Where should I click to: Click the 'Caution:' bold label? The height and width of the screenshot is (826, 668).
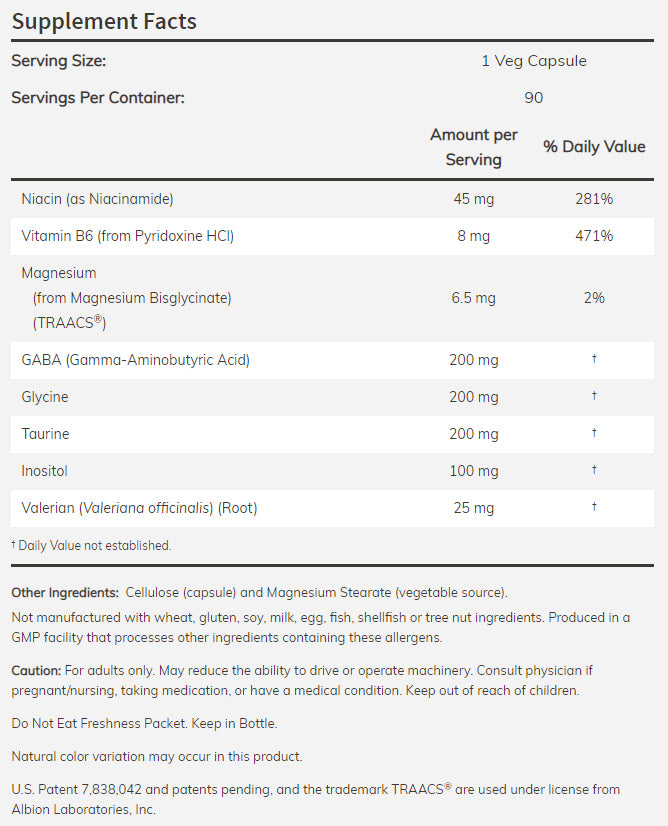35,669
